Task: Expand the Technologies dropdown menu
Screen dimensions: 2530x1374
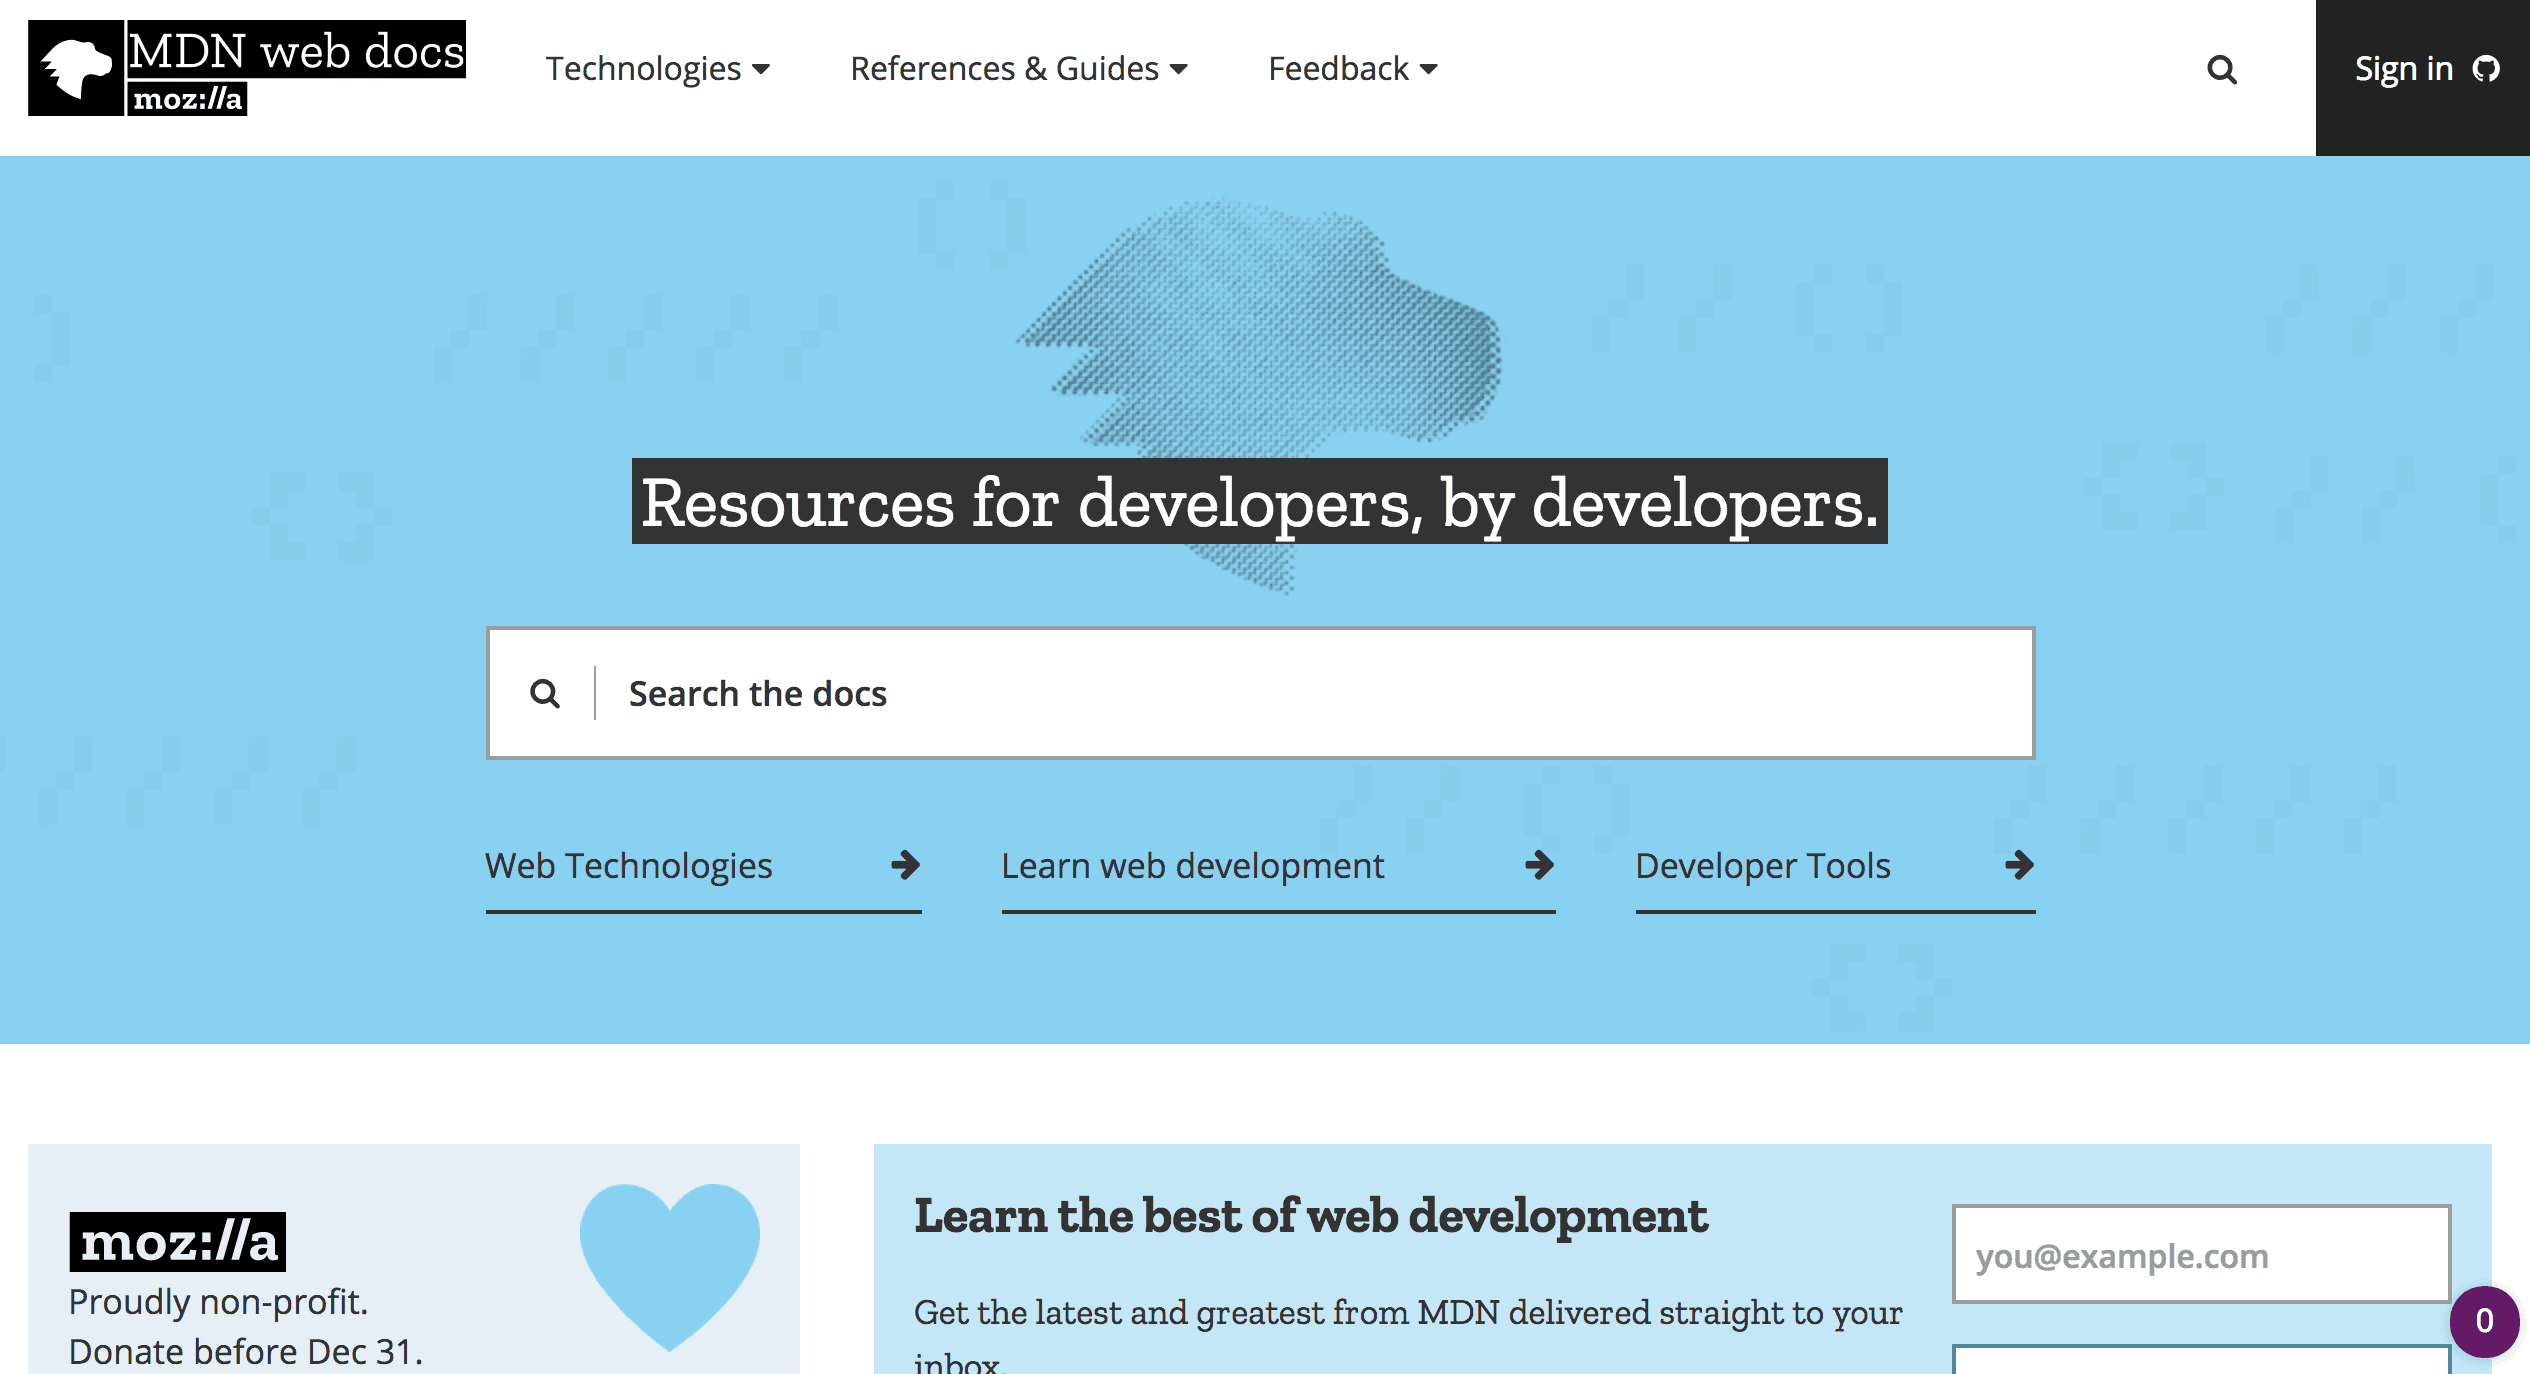Action: pos(657,69)
